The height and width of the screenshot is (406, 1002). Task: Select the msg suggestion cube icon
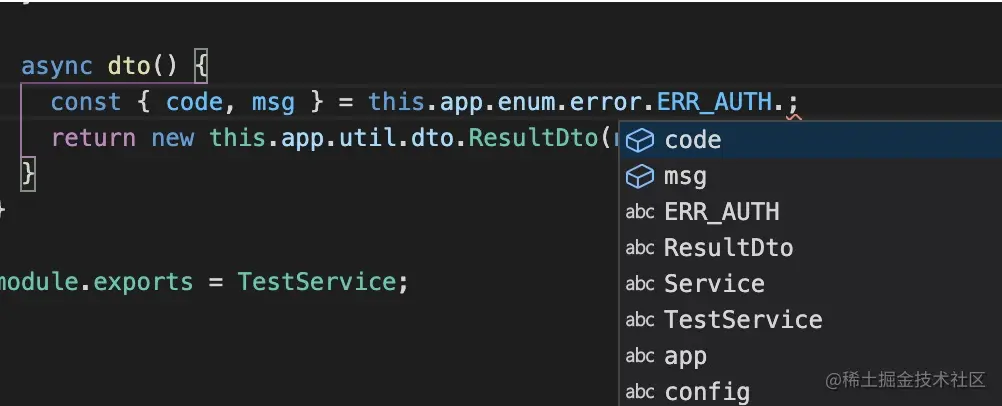pos(640,176)
